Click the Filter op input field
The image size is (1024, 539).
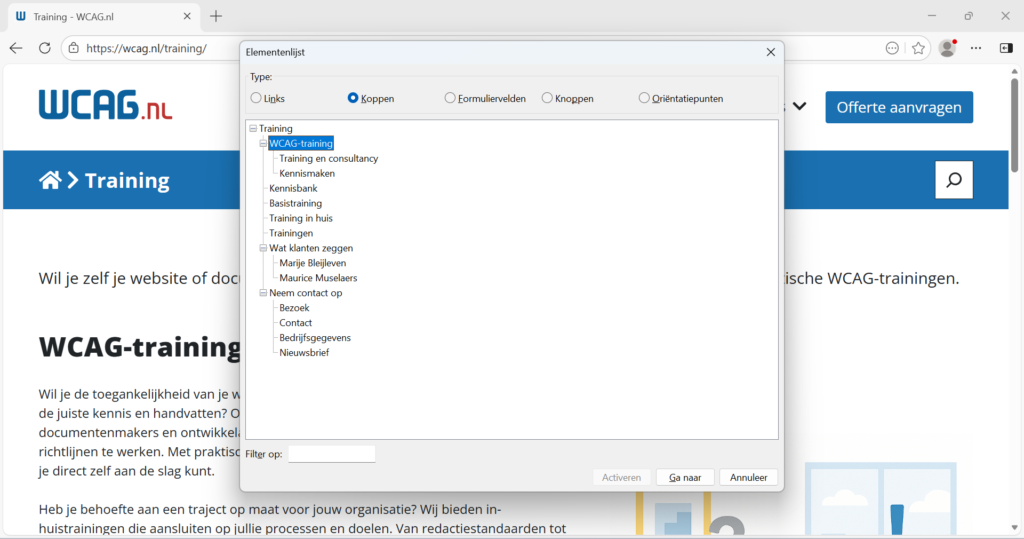pyautogui.click(x=332, y=454)
